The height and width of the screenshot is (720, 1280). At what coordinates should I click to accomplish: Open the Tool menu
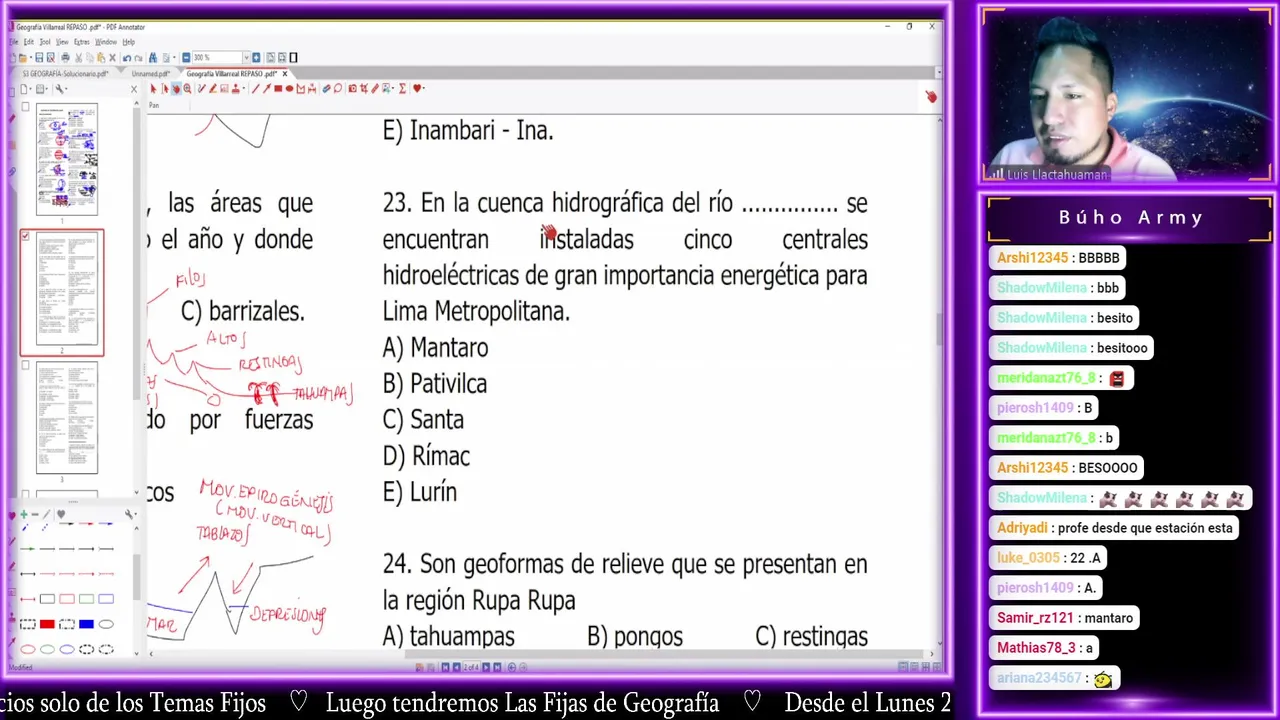[x=45, y=42]
